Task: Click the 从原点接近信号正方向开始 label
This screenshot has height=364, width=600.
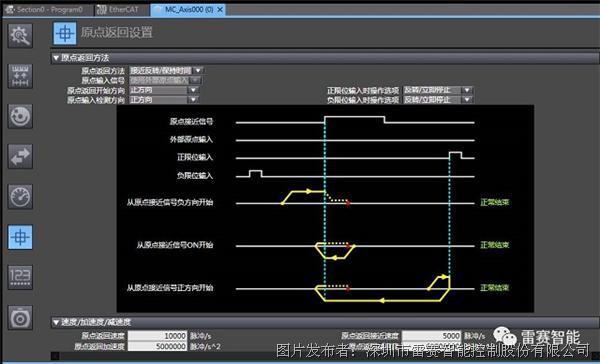Action: click(x=170, y=288)
